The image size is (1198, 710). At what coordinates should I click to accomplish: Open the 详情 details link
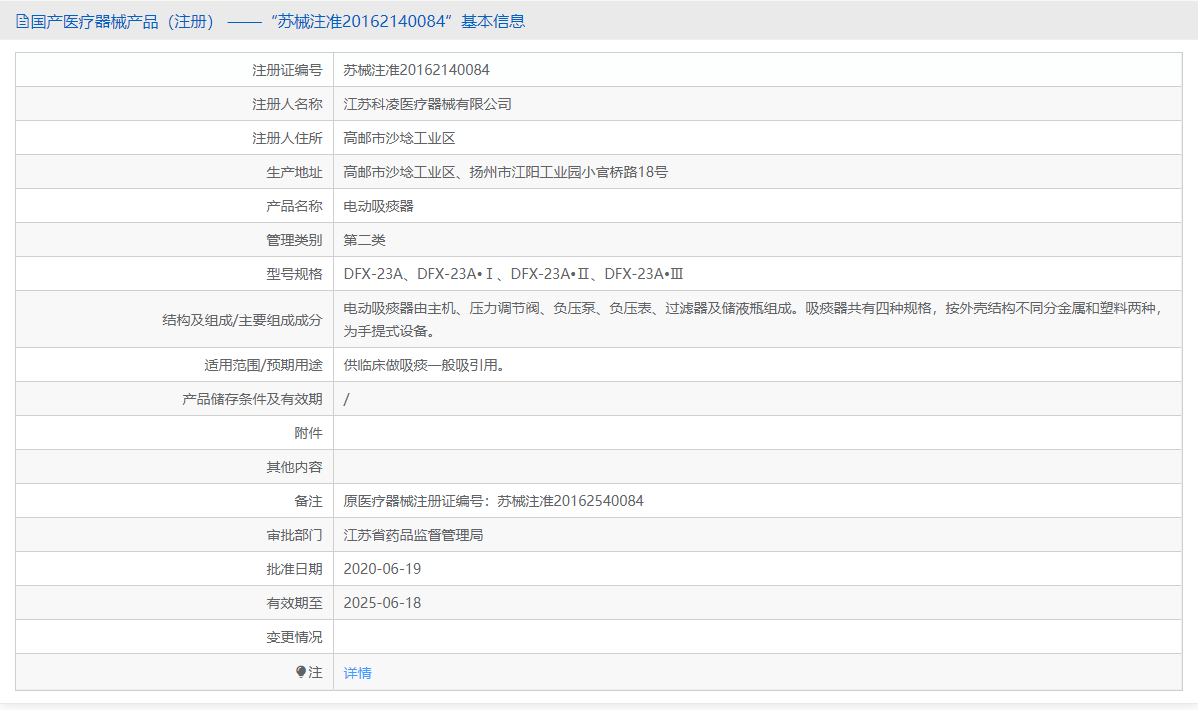pyautogui.click(x=357, y=671)
